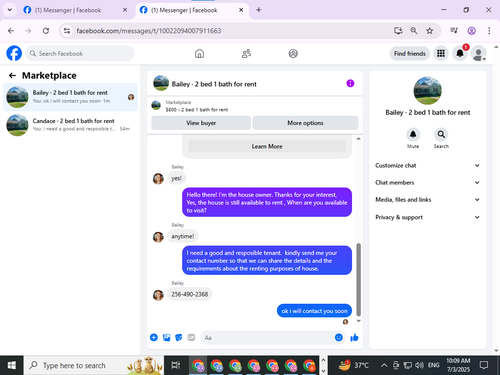Open the notifications bell in the header
Image resolution: width=500 pixels, height=375 pixels.
pyautogui.click(x=460, y=53)
